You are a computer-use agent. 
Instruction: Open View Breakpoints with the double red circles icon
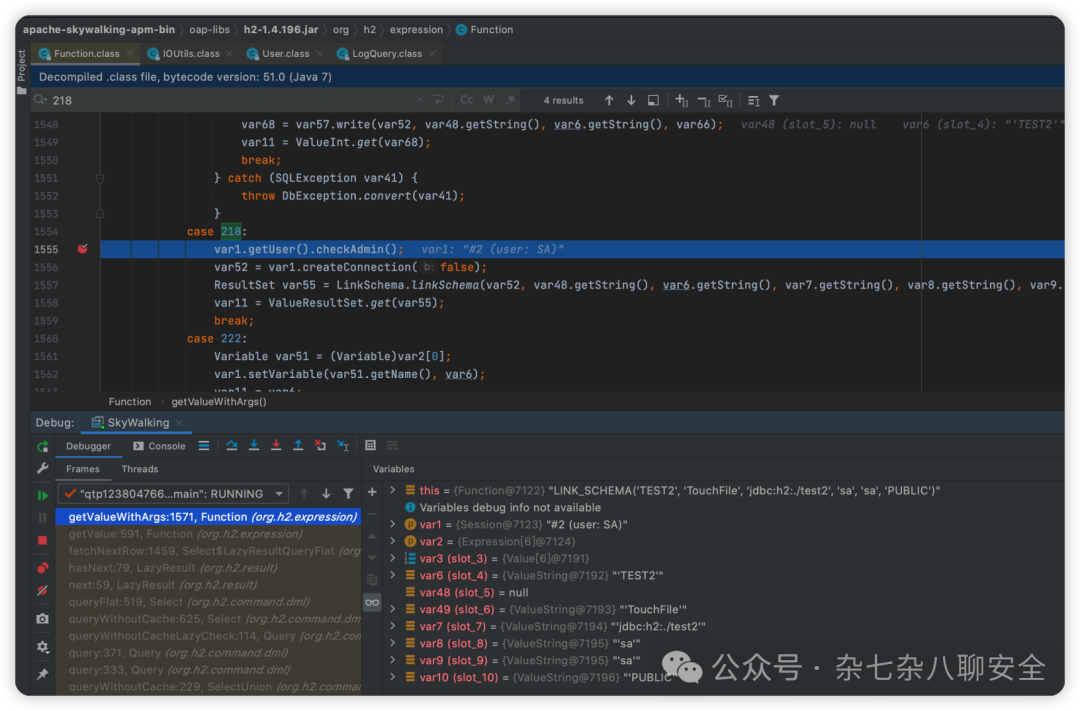coord(43,568)
